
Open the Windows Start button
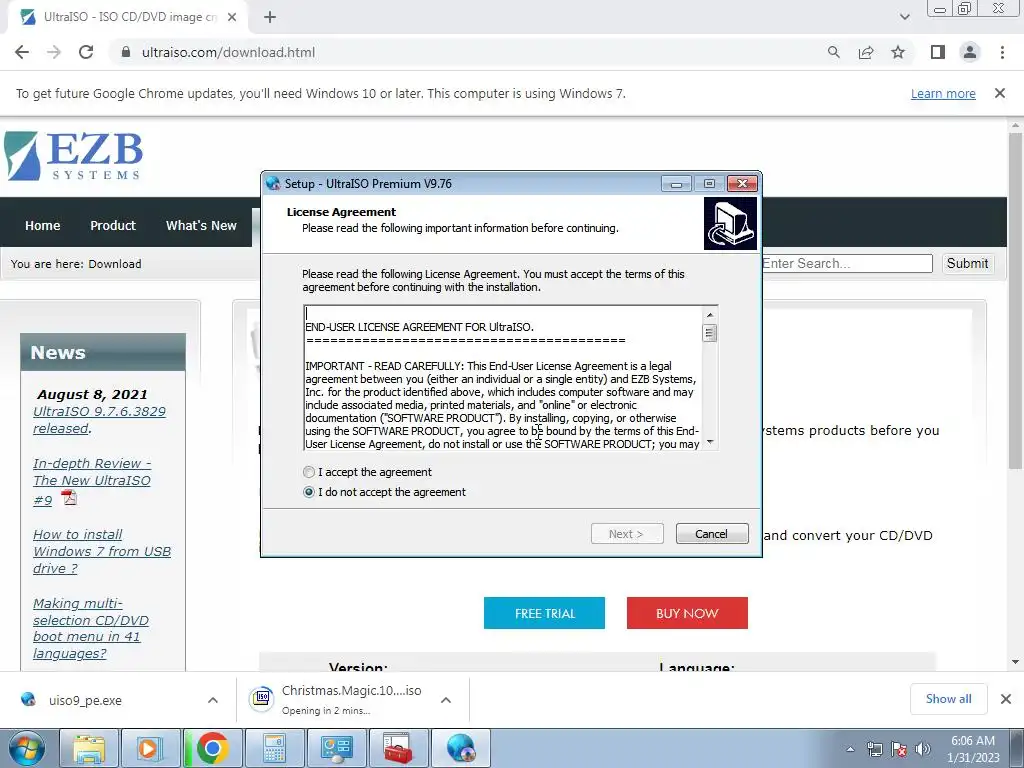pyautogui.click(x=26, y=748)
